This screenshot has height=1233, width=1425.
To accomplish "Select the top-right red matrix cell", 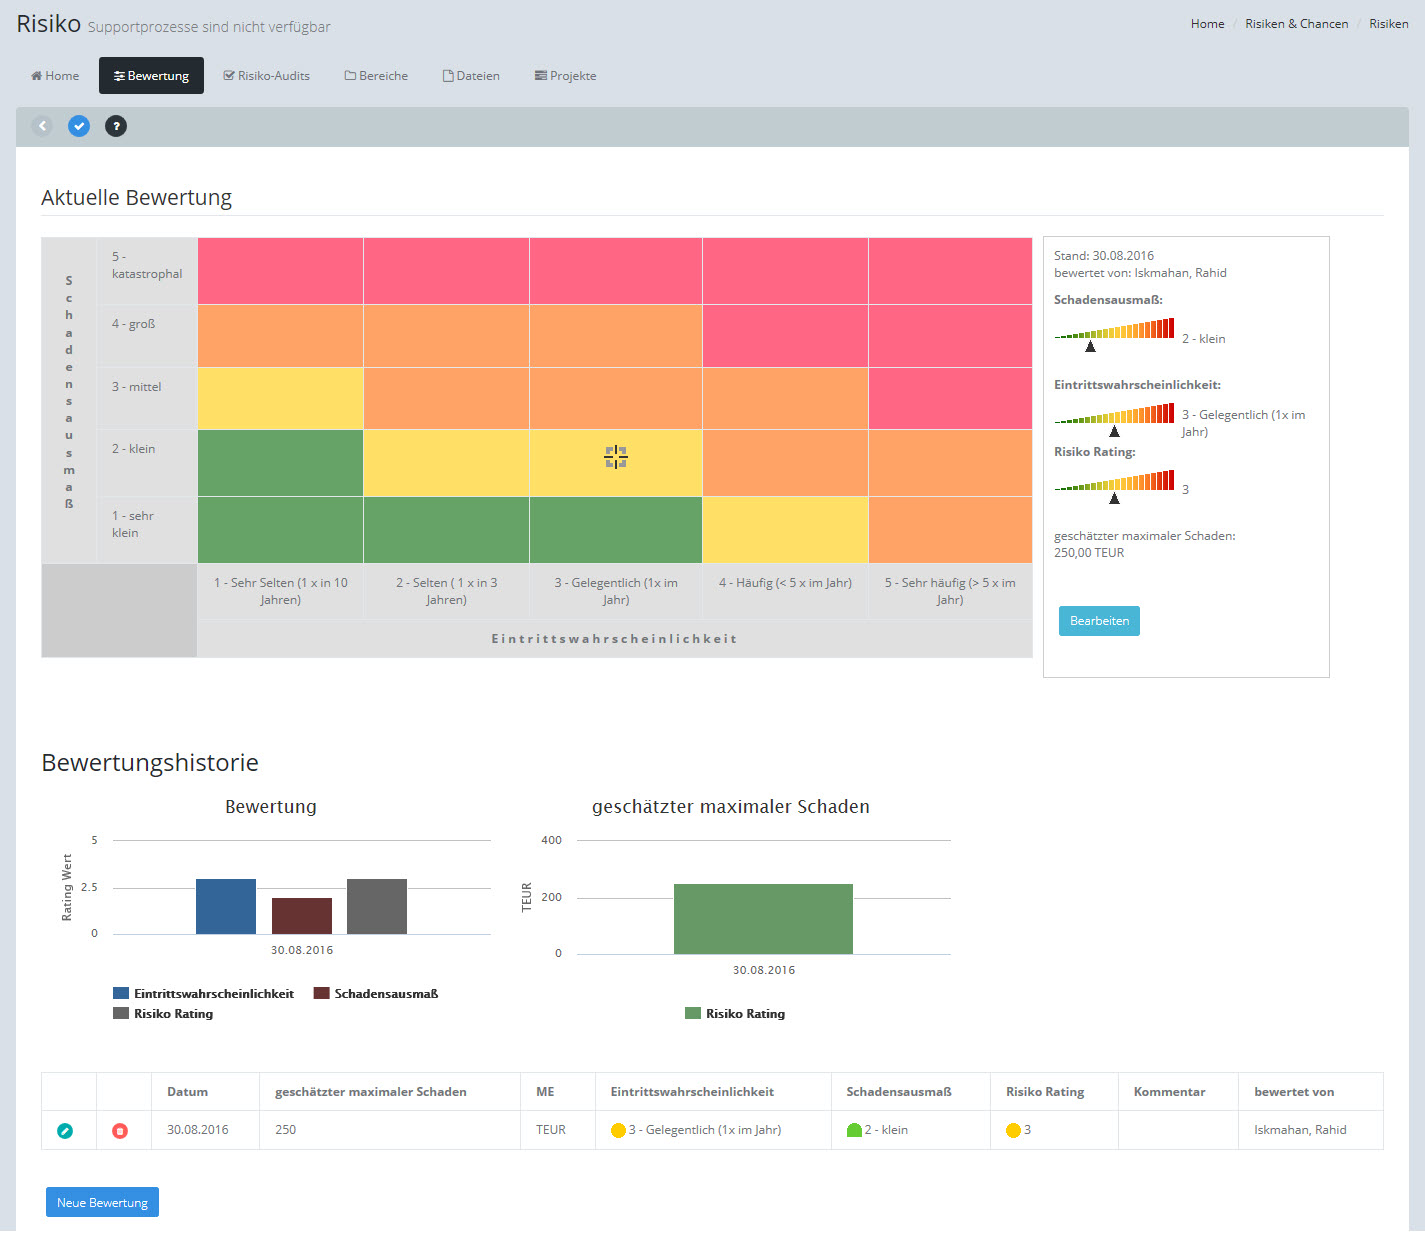I will tap(950, 271).
